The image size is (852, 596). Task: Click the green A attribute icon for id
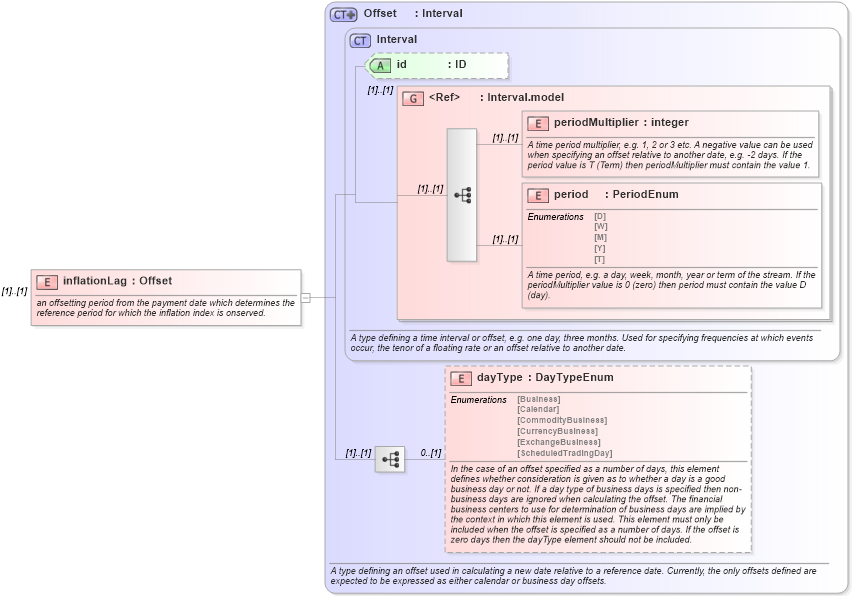click(380, 66)
